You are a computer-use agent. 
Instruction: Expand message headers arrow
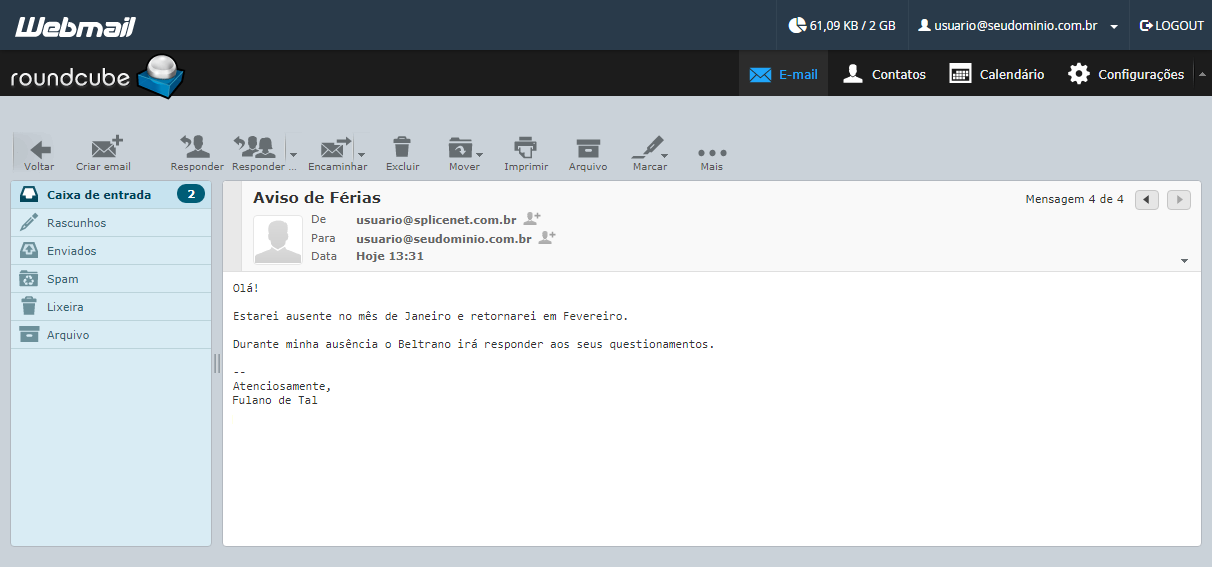click(x=1184, y=261)
